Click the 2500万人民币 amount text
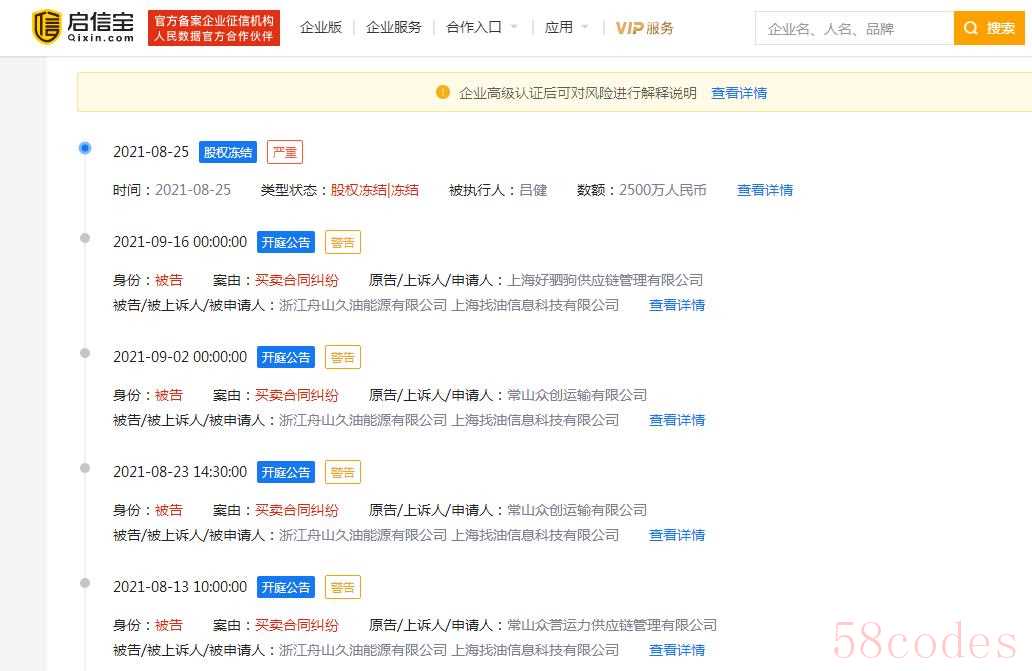This screenshot has width=1032, height=671. (662, 190)
